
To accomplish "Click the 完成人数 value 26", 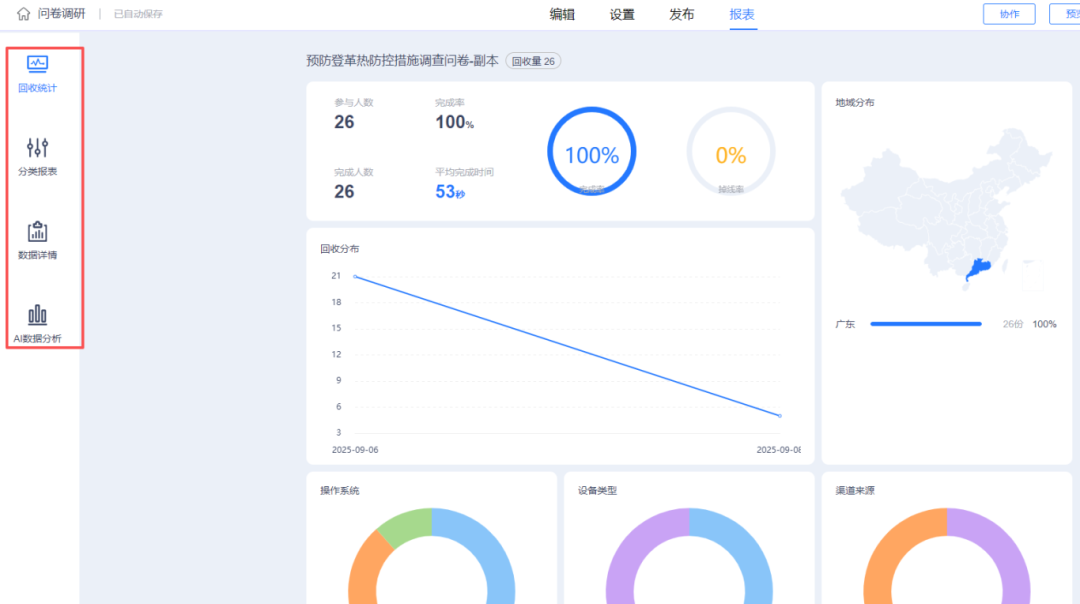I will coord(344,191).
